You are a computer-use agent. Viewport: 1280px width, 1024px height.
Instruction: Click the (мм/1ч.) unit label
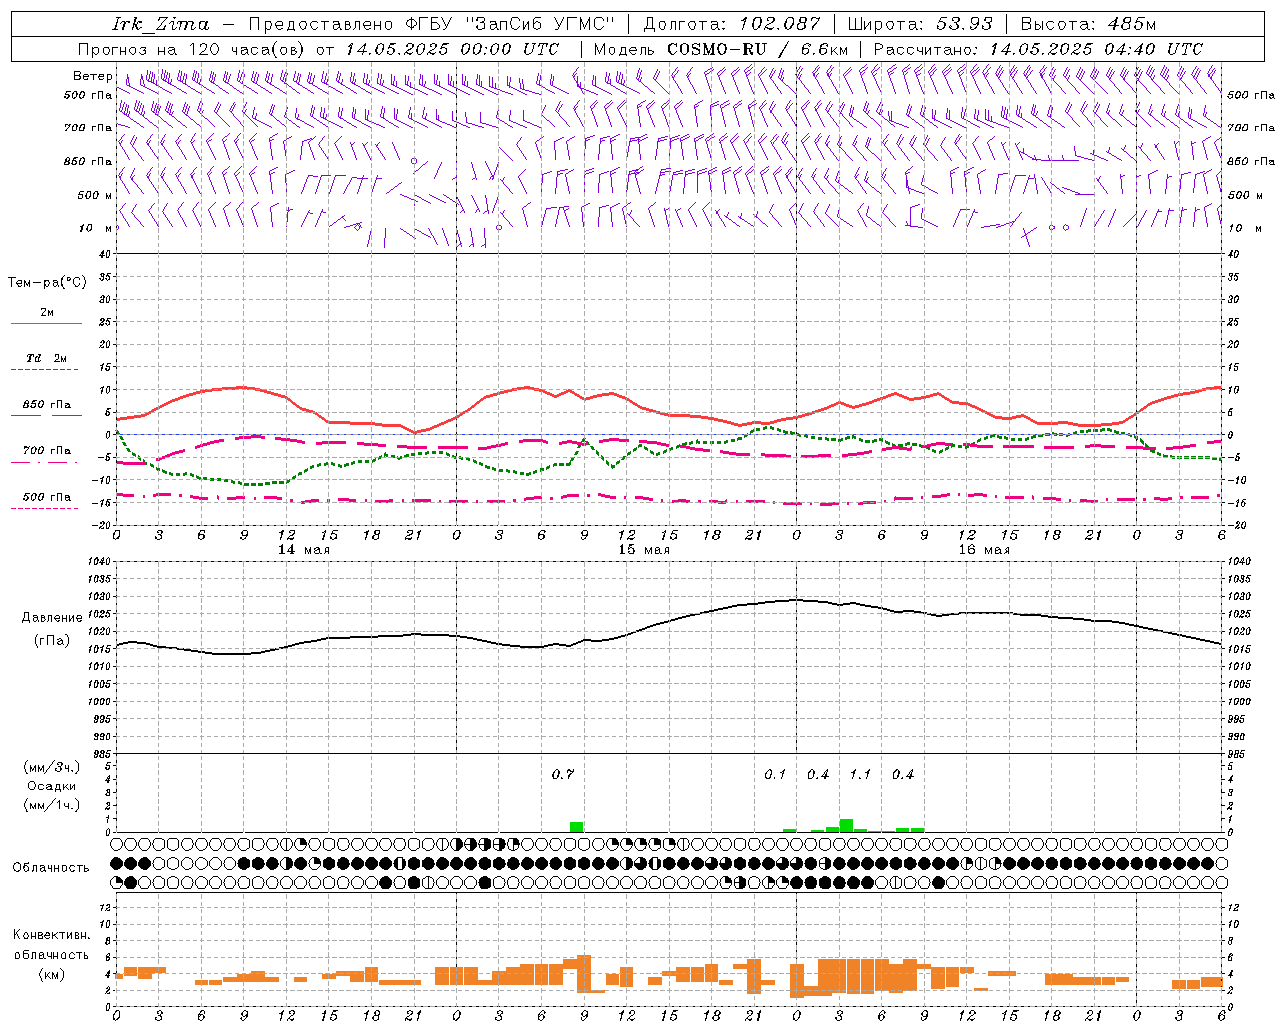(x=52, y=805)
